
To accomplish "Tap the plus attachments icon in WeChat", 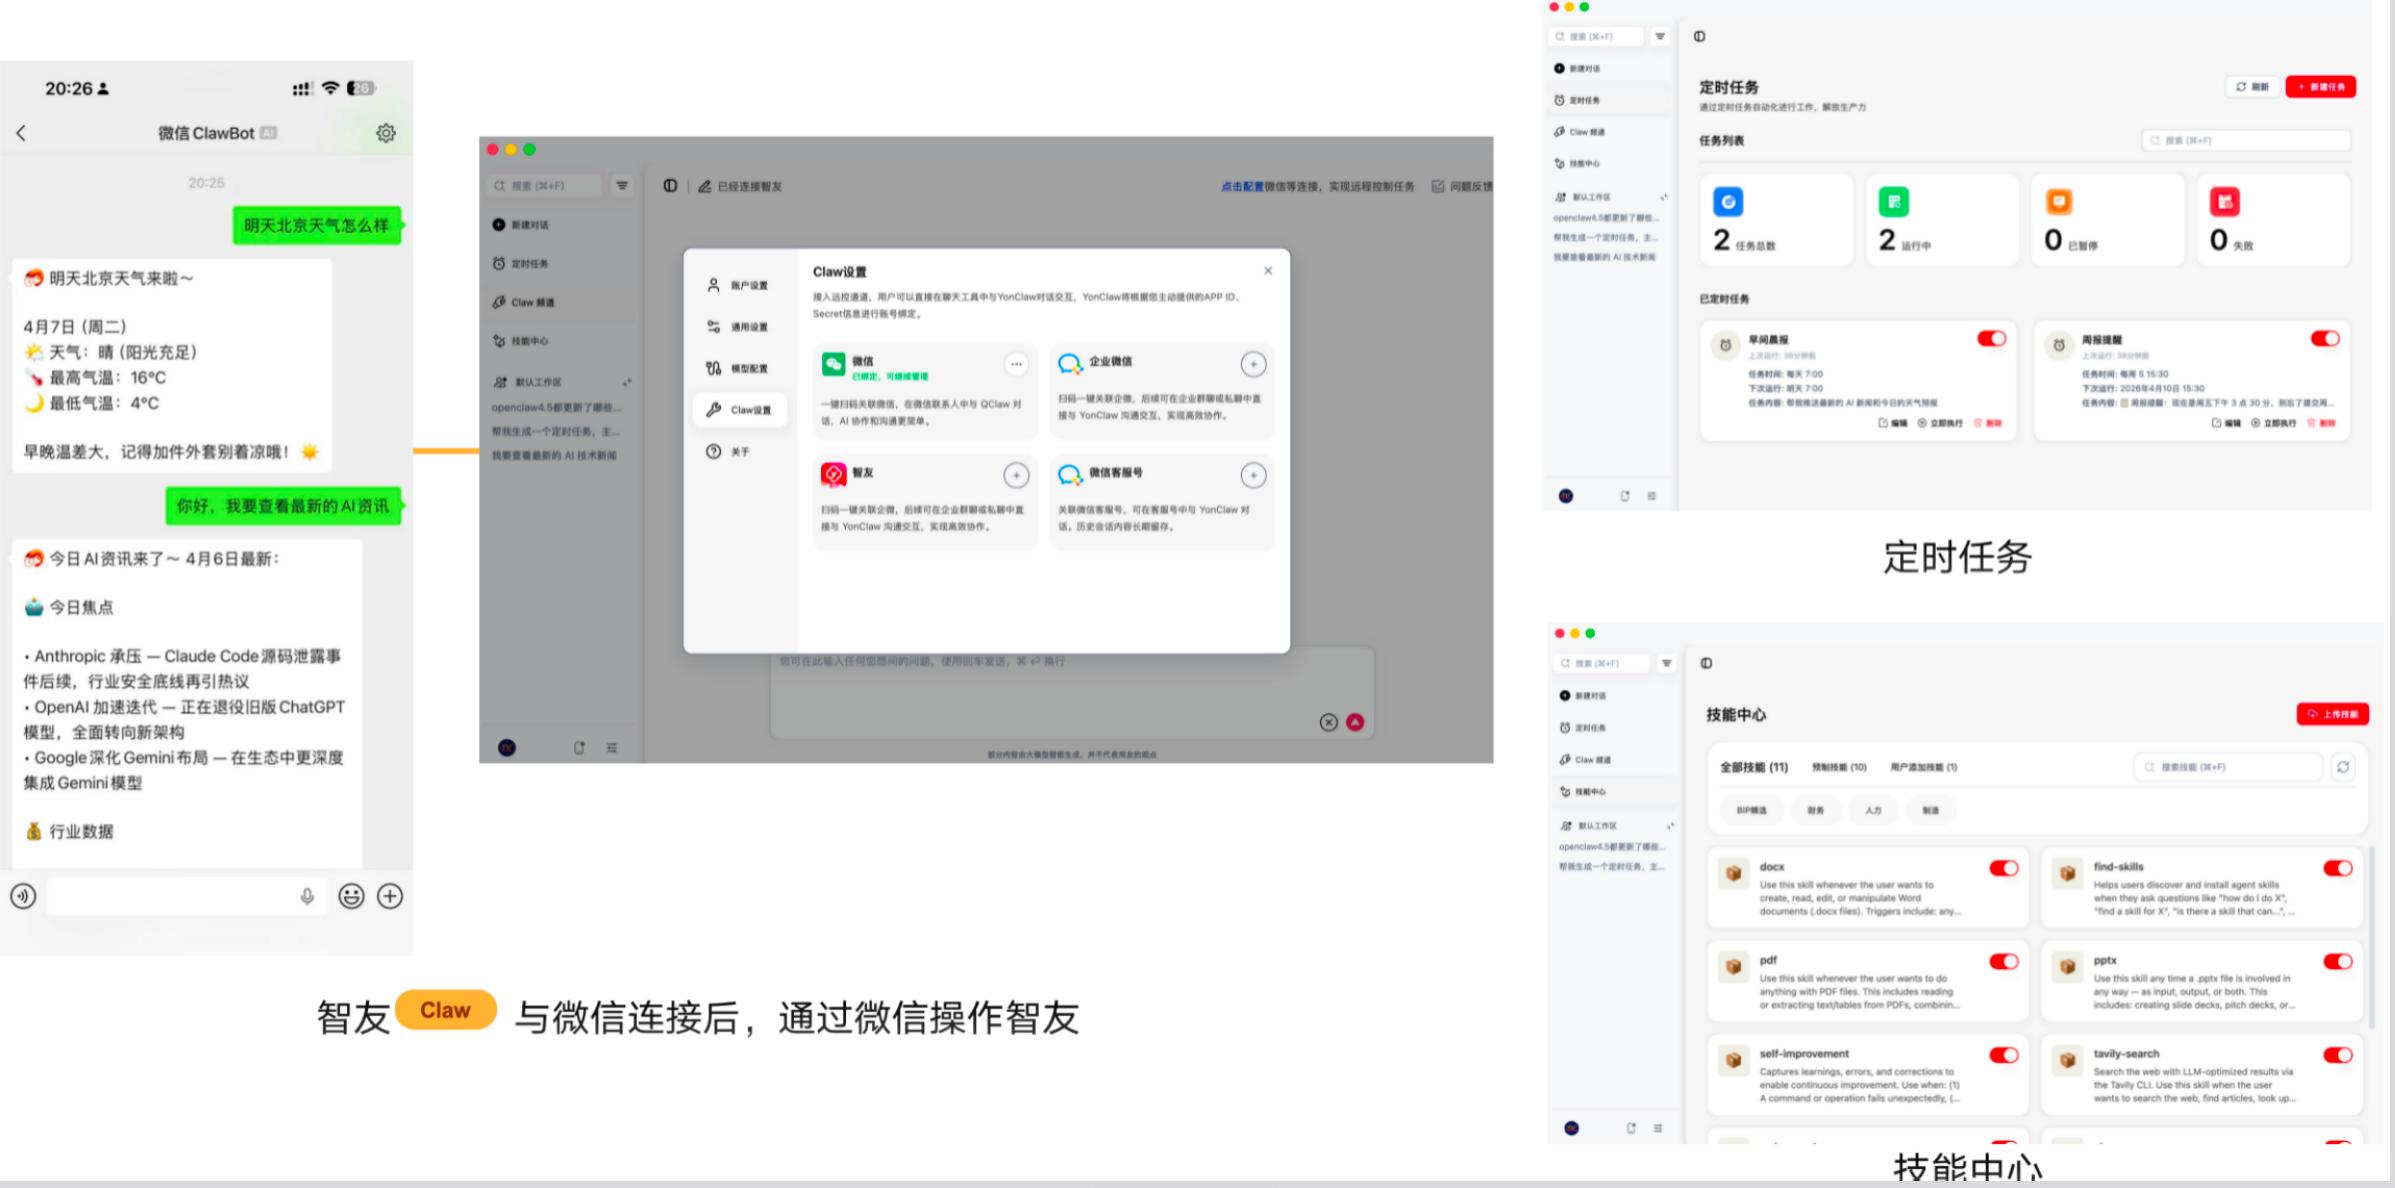I will coord(390,896).
